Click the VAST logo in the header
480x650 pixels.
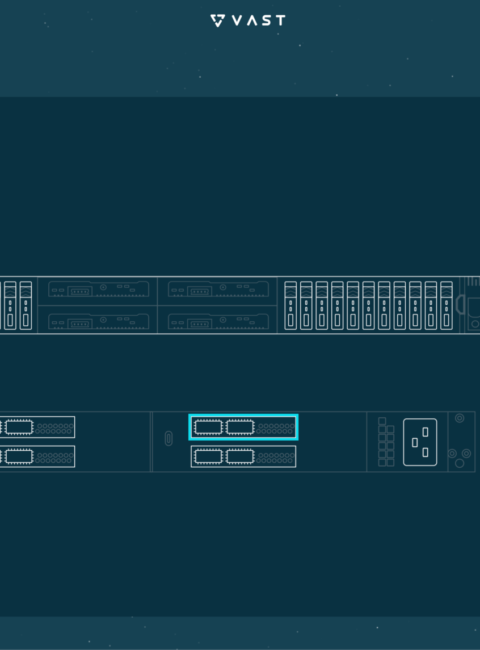(248, 20)
